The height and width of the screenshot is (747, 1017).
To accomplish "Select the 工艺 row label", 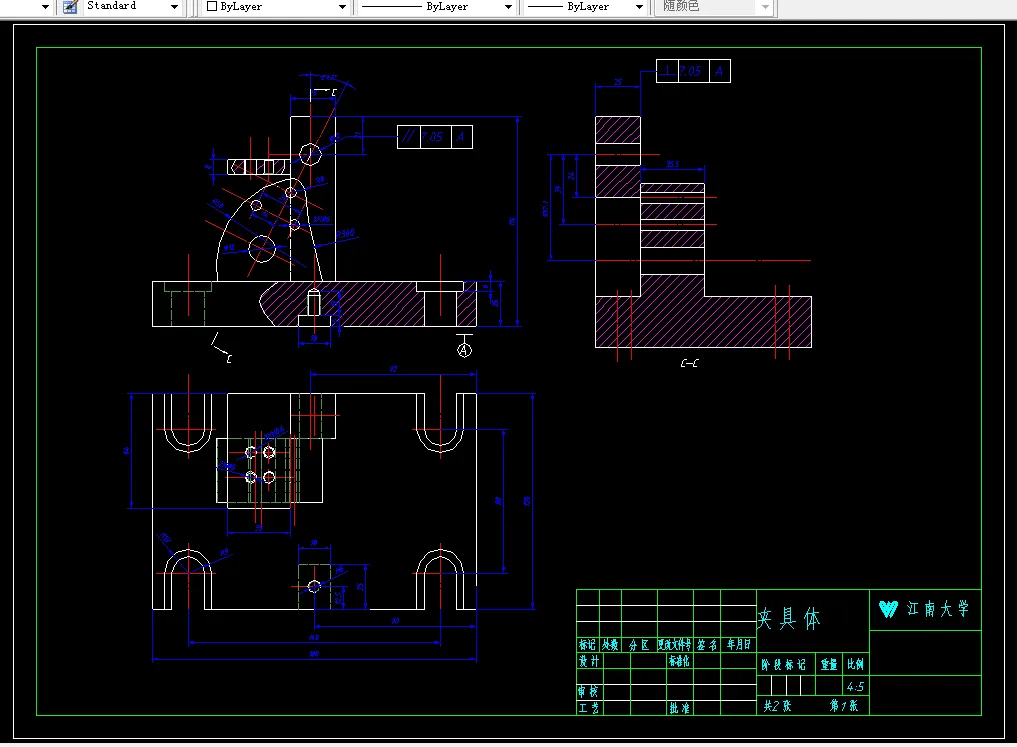I will pos(588,707).
